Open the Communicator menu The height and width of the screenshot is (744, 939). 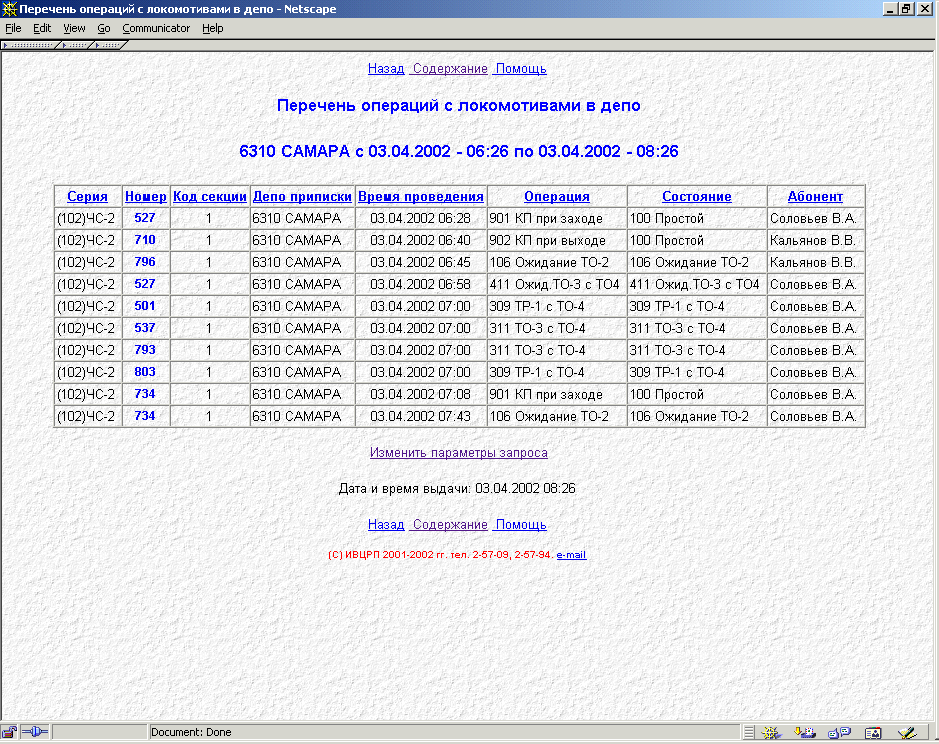pyautogui.click(x=156, y=28)
